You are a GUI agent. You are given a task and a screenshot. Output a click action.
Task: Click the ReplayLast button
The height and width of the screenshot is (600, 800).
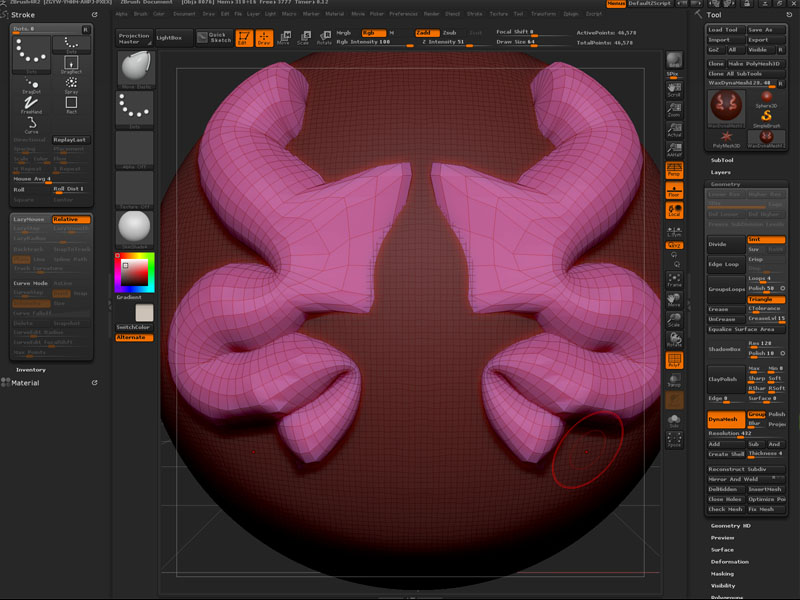[x=71, y=140]
